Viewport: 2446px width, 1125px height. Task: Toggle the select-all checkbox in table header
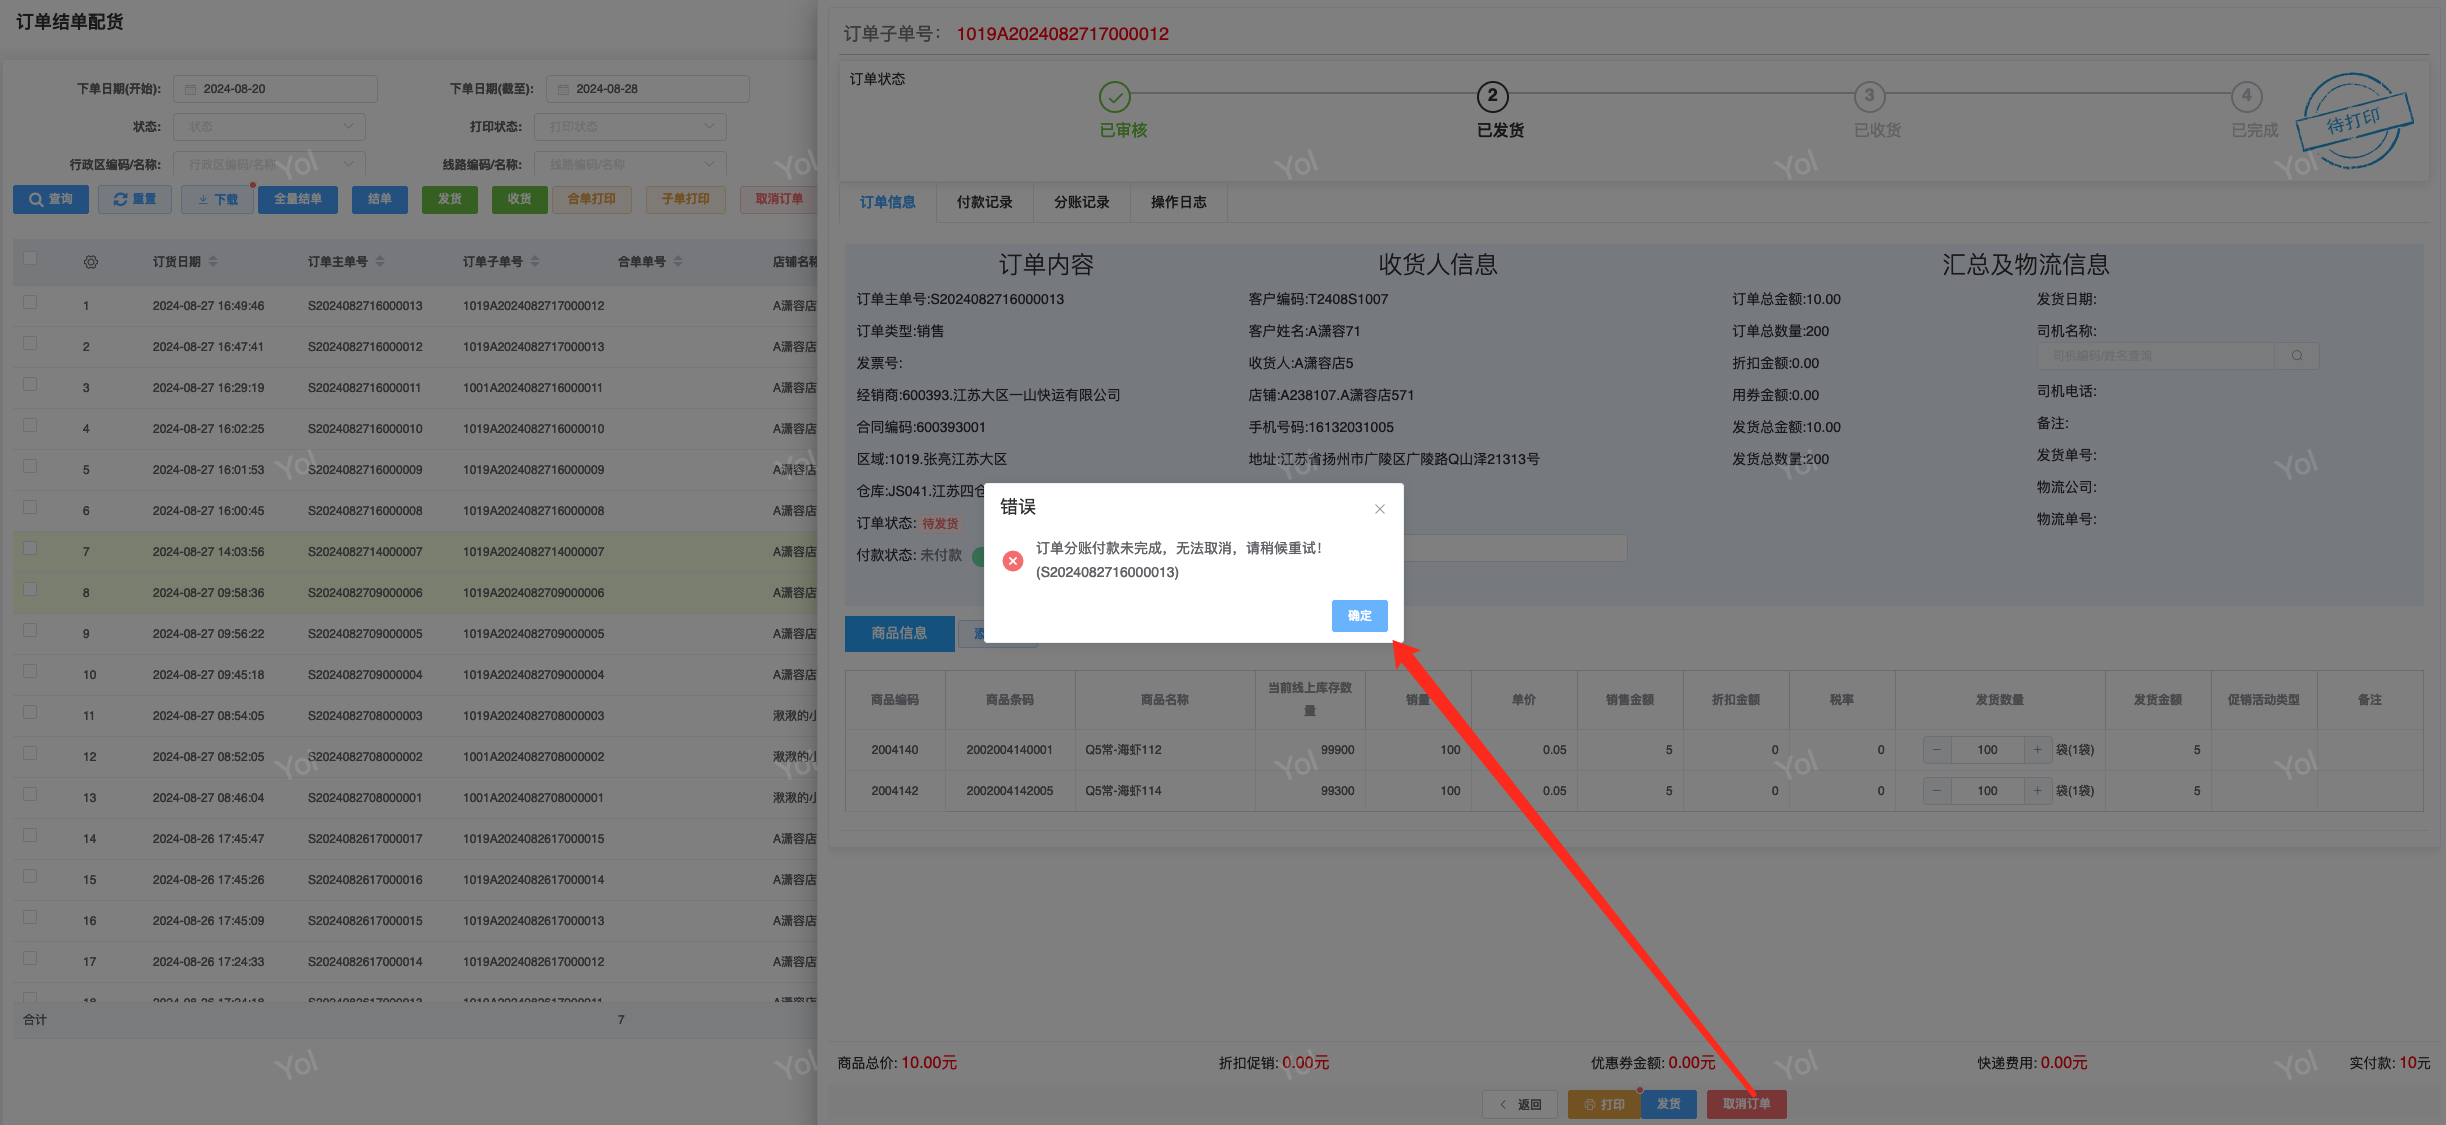tap(30, 259)
